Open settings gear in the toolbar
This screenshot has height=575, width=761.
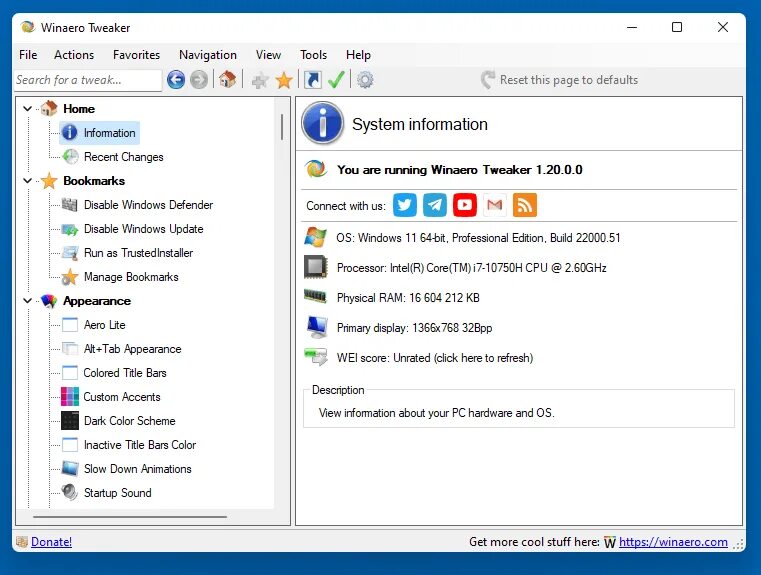click(365, 80)
